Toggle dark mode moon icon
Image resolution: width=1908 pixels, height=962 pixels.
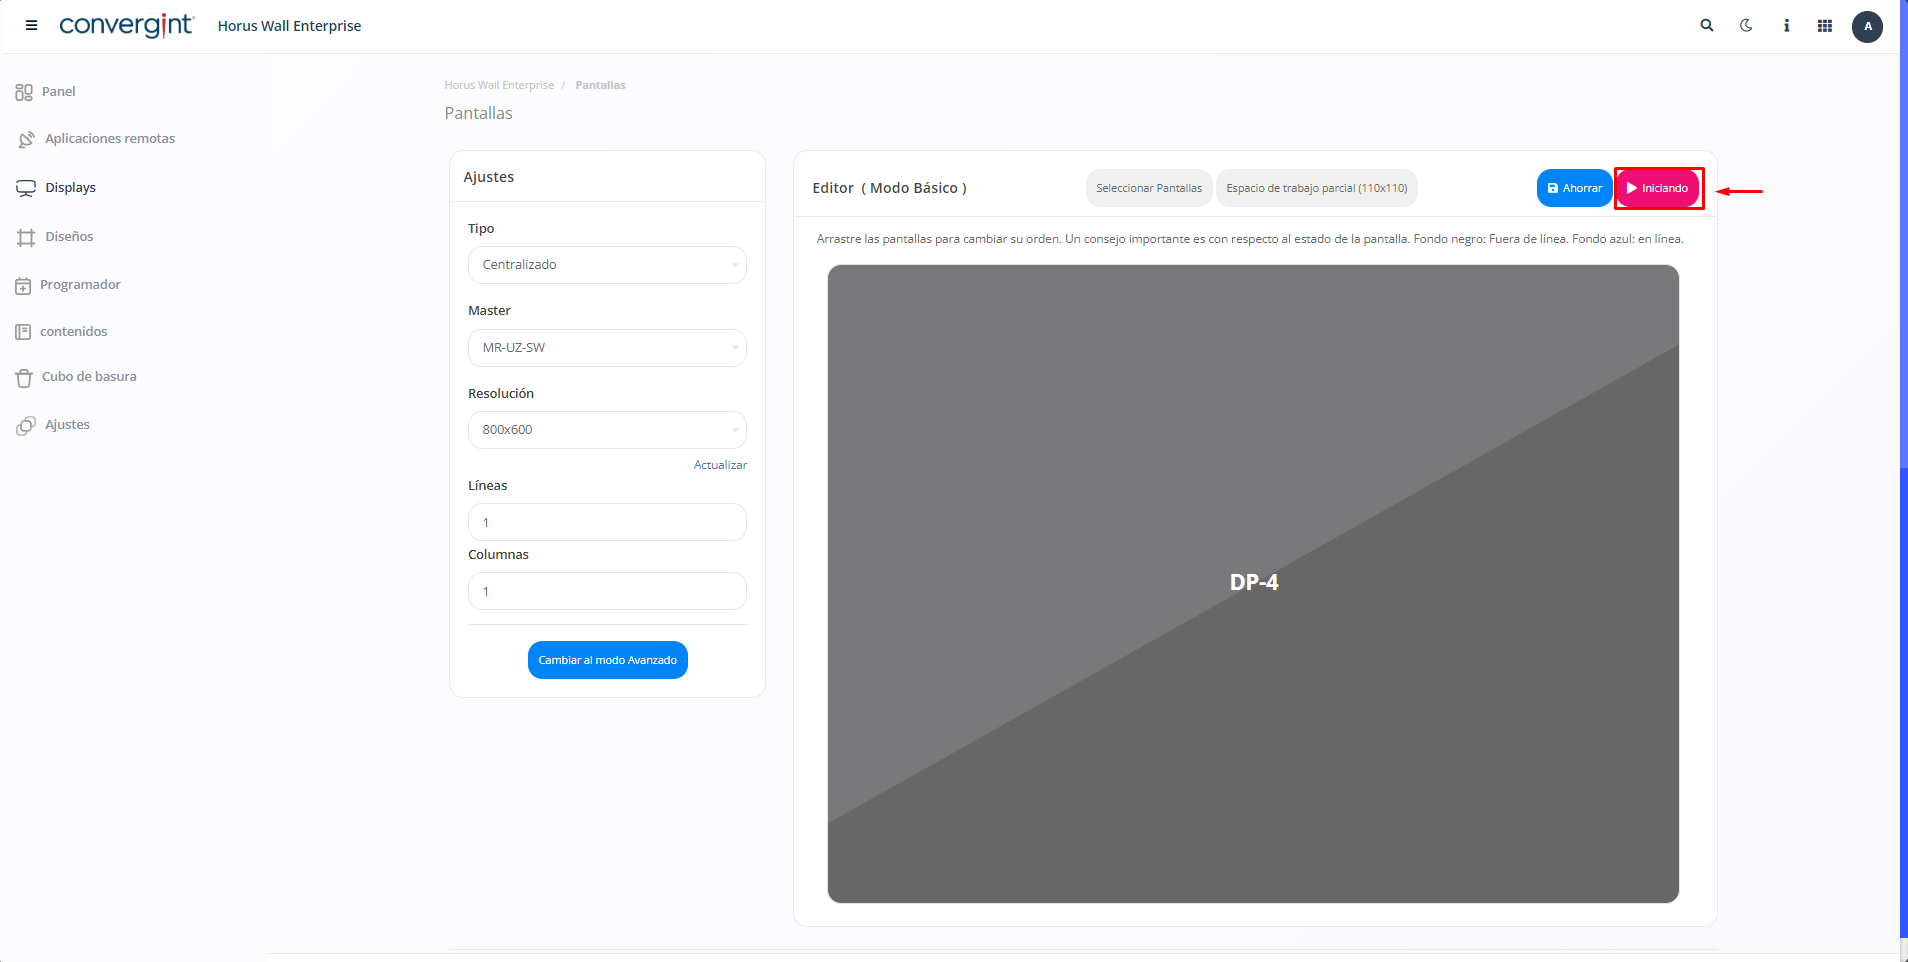point(1746,26)
